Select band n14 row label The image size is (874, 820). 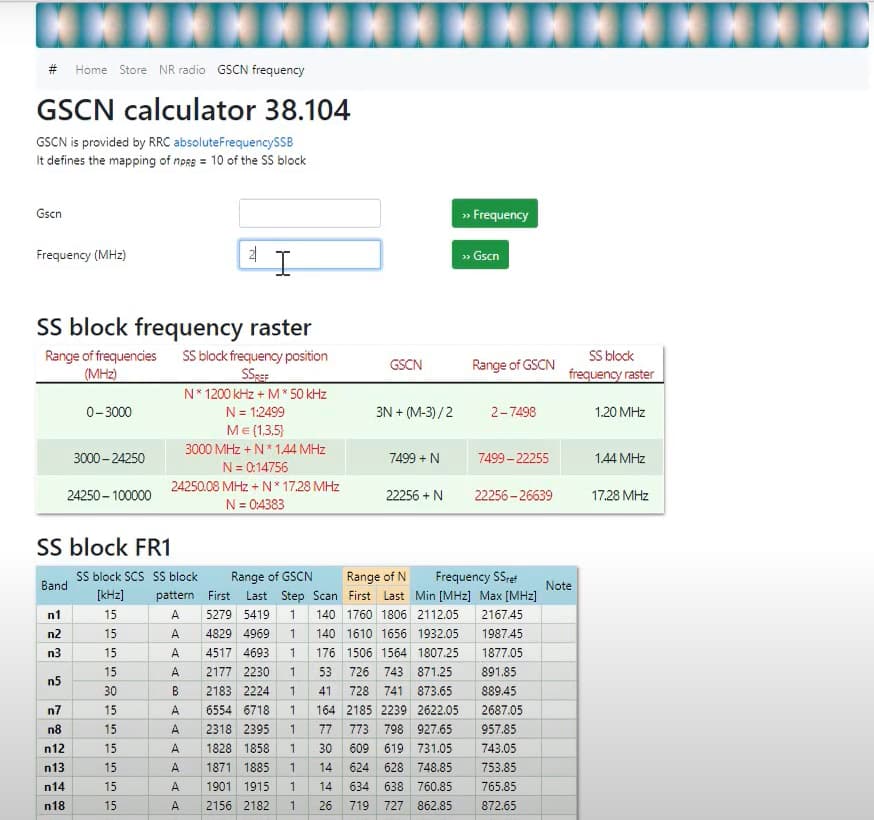pyautogui.click(x=54, y=787)
